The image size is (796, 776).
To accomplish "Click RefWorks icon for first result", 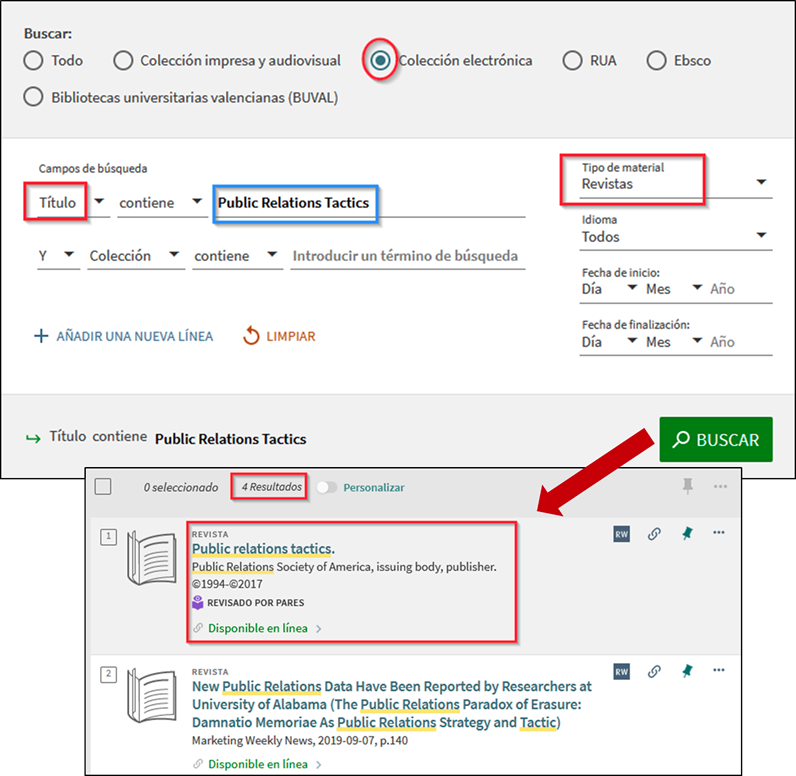I will click(621, 534).
